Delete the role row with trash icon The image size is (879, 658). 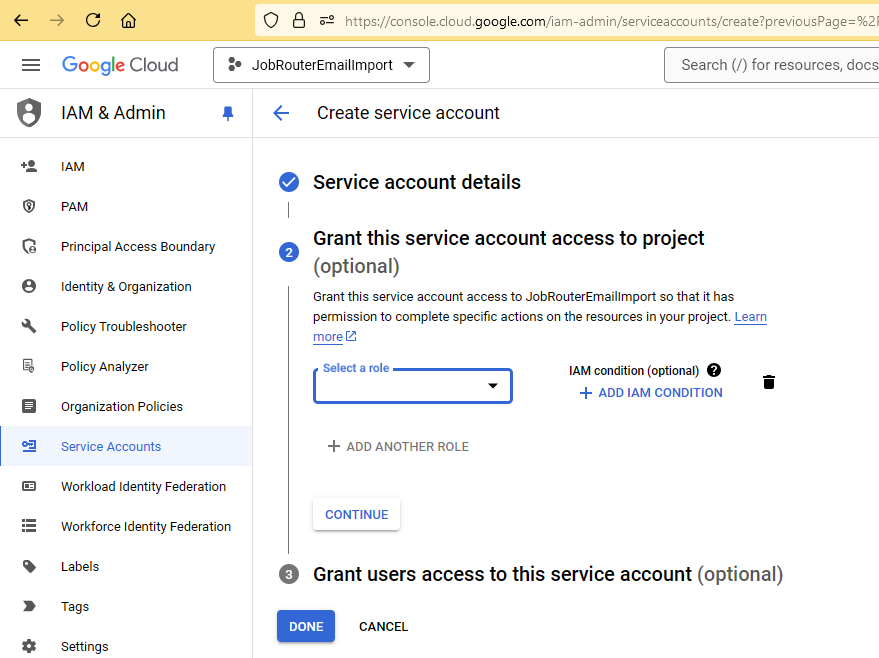pos(768,382)
